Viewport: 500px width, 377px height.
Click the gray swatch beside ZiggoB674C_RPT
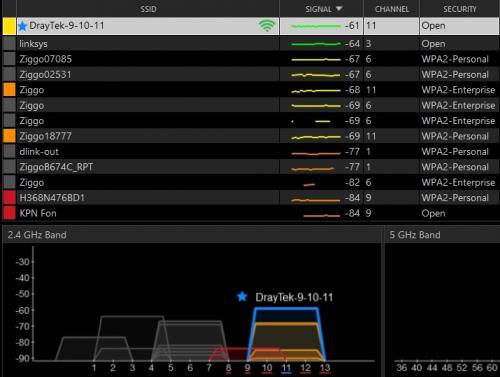coord(9,167)
